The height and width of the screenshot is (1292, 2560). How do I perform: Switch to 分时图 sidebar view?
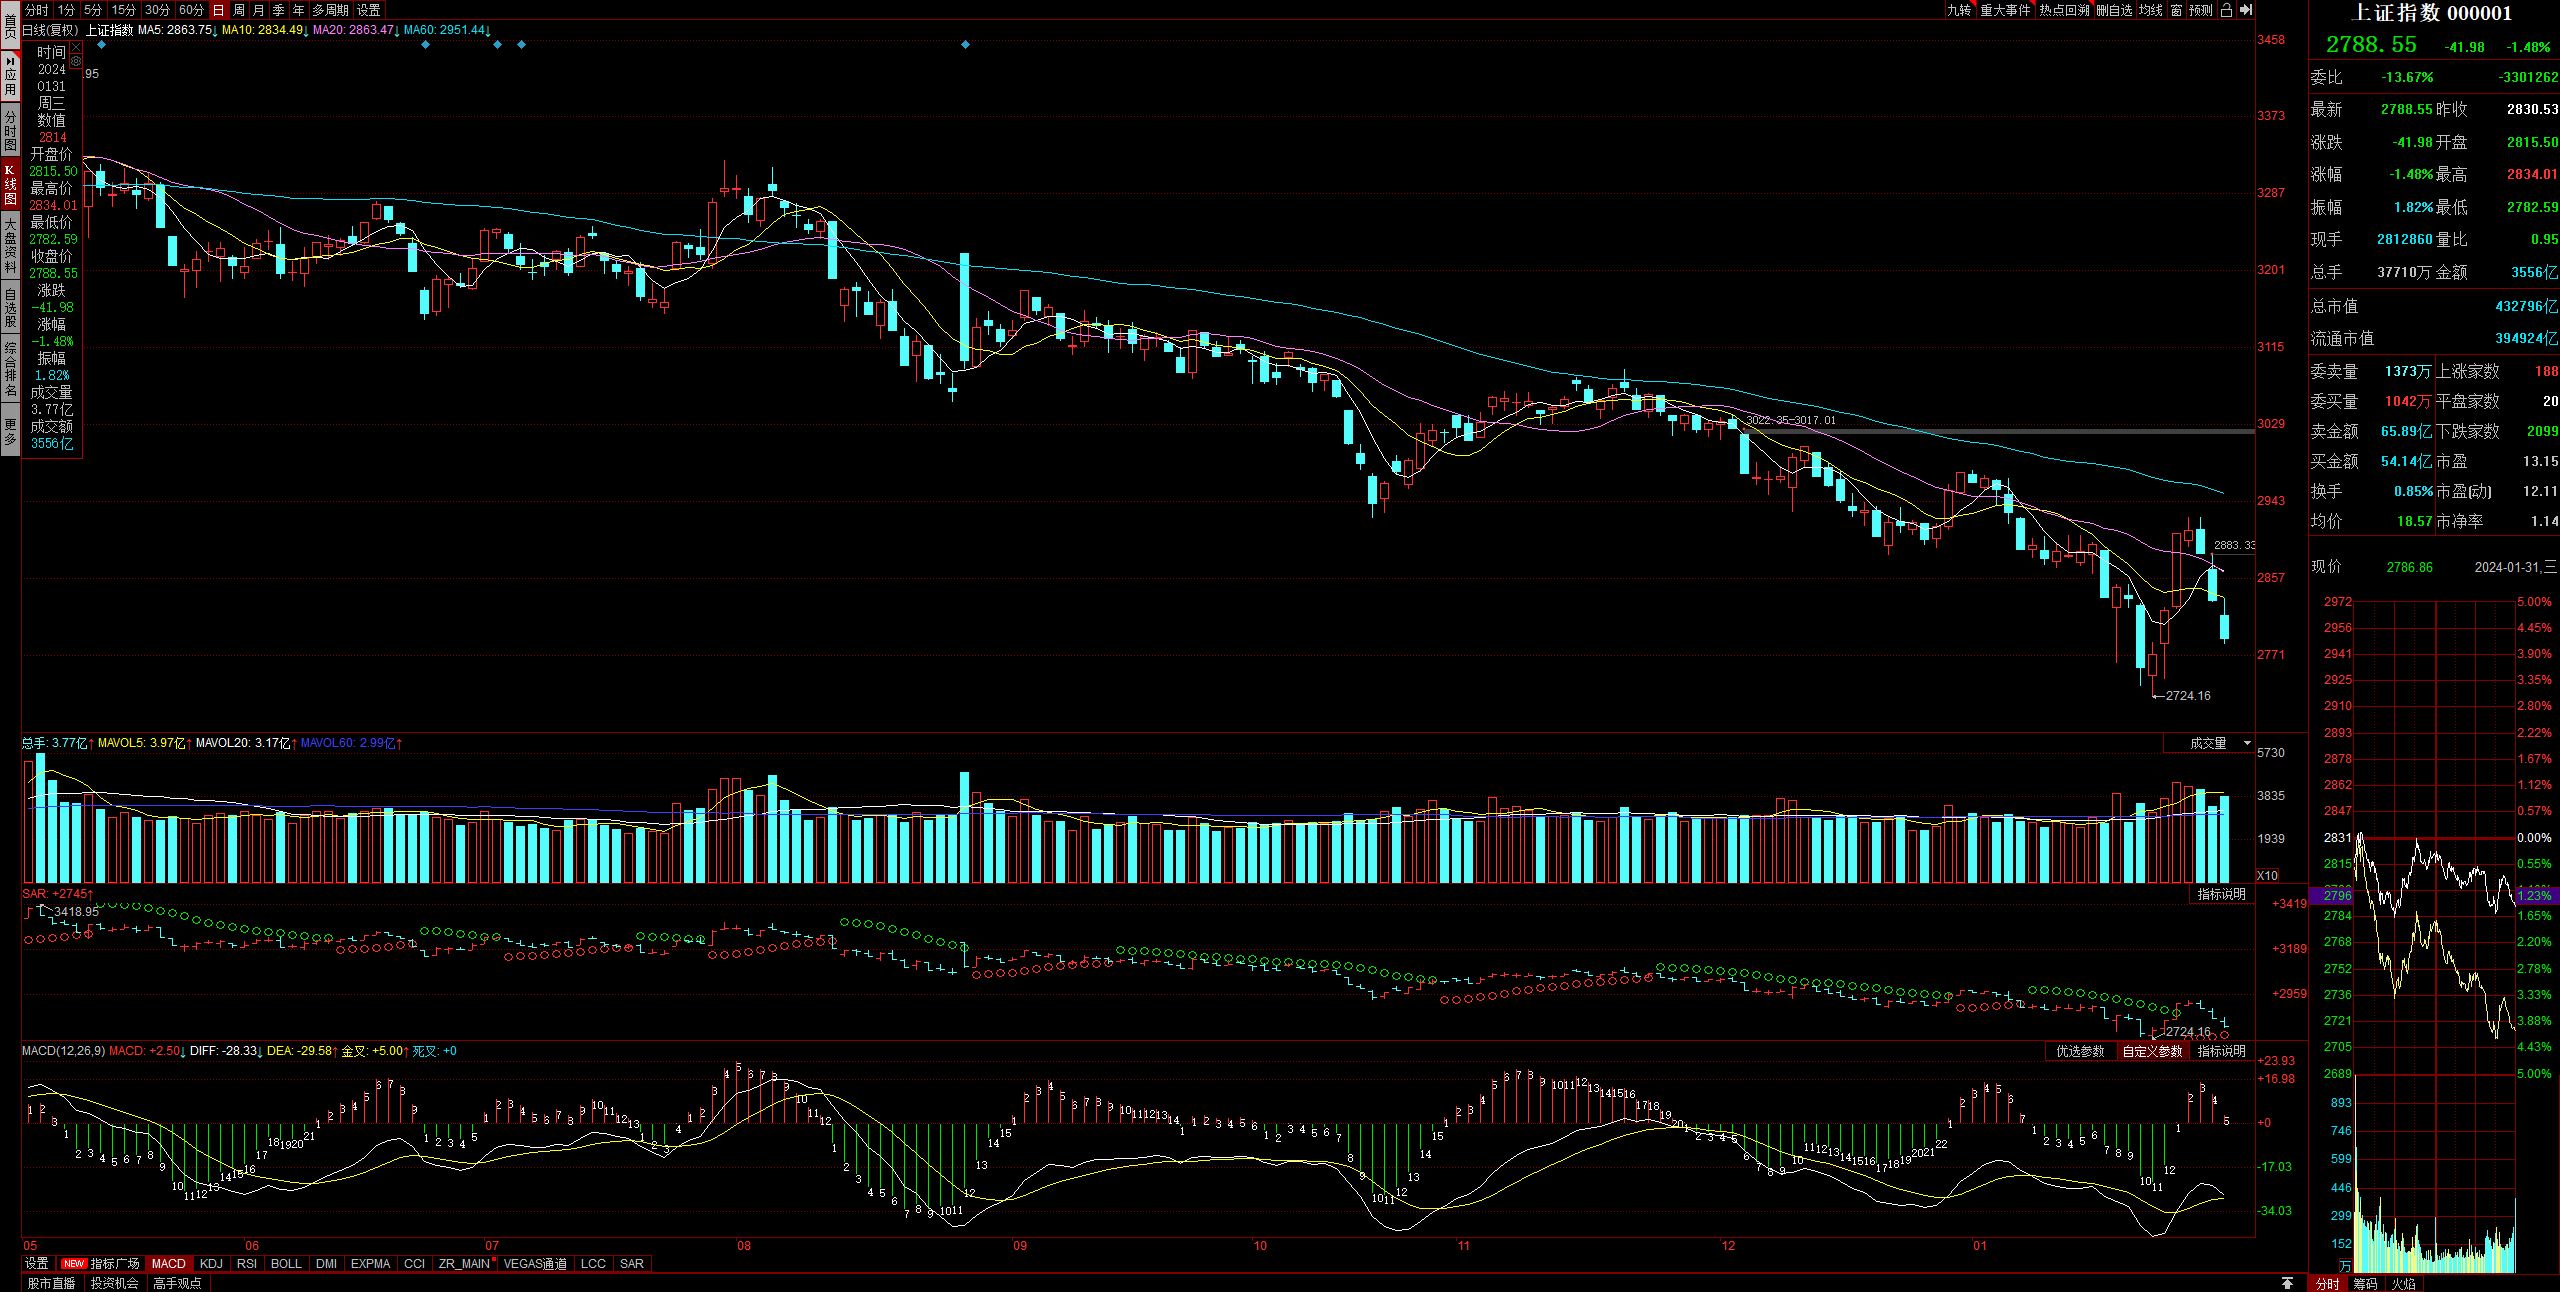tap(10, 130)
